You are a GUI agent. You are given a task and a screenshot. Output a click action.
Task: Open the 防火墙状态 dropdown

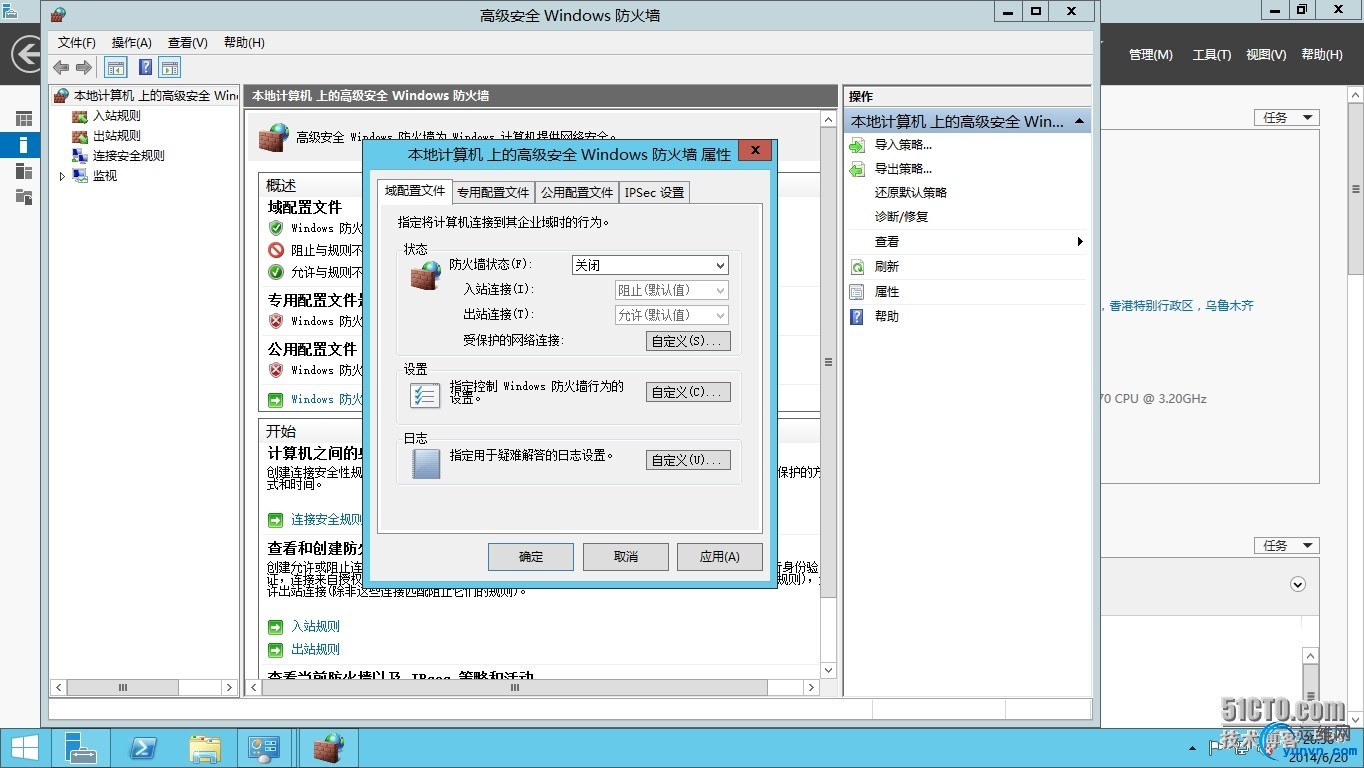pos(650,265)
